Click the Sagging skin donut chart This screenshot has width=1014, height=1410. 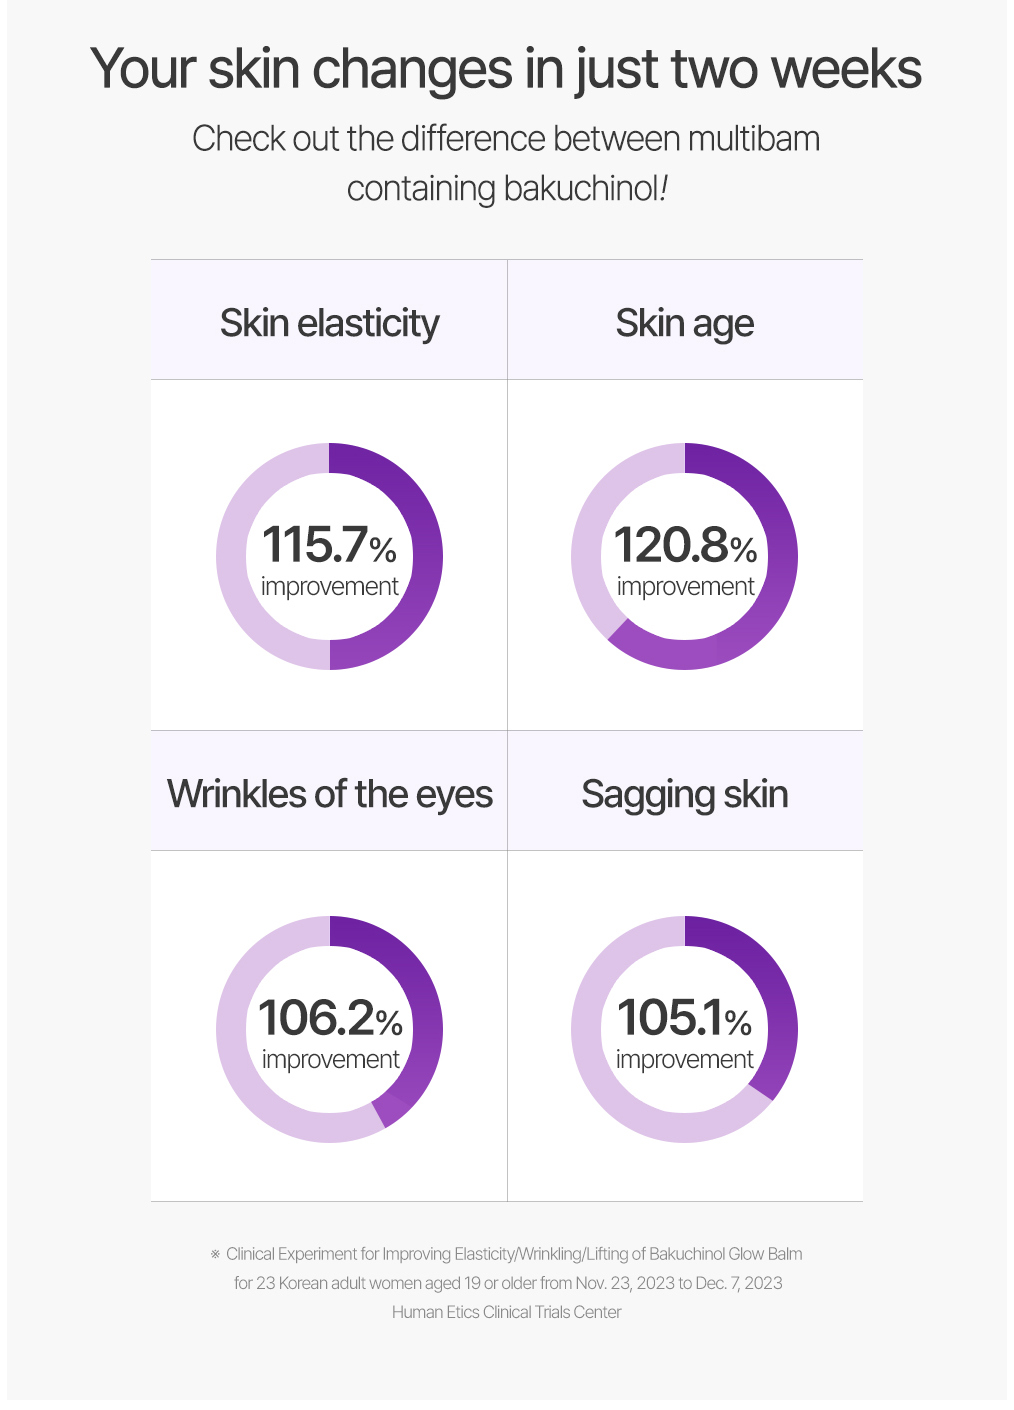coord(685,1029)
